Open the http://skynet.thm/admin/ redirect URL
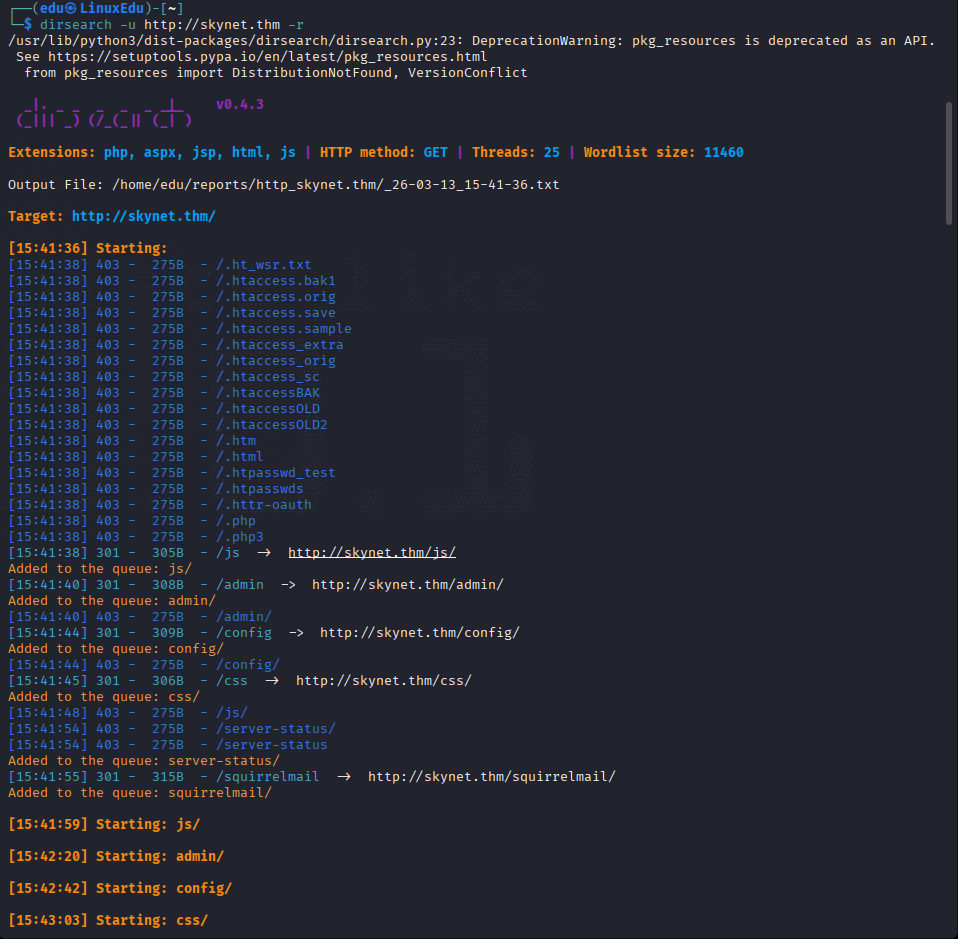The height and width of the screenshot is (939, 958). click(408, 585)
